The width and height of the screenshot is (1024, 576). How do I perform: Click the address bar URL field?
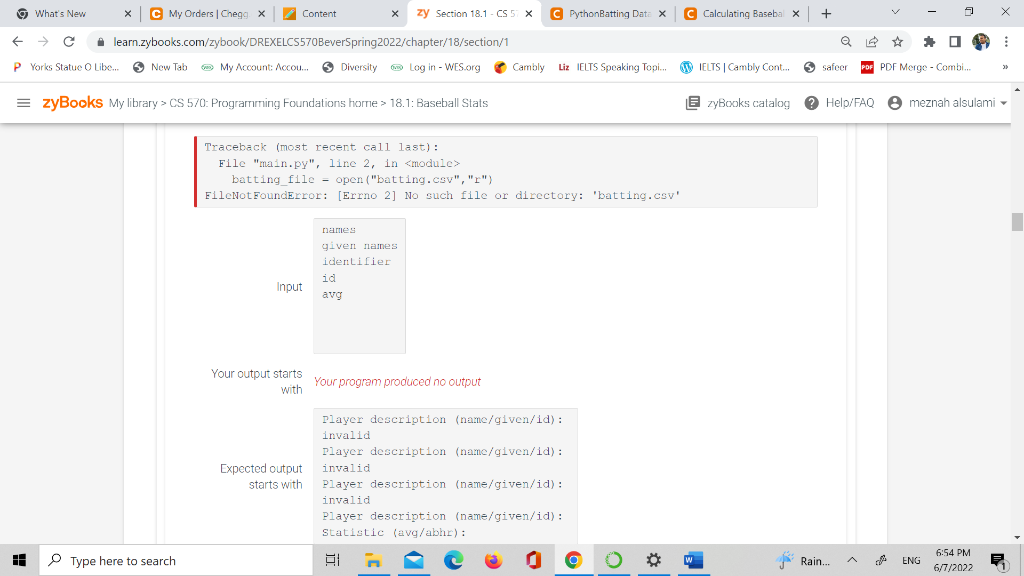pos(457,42)
